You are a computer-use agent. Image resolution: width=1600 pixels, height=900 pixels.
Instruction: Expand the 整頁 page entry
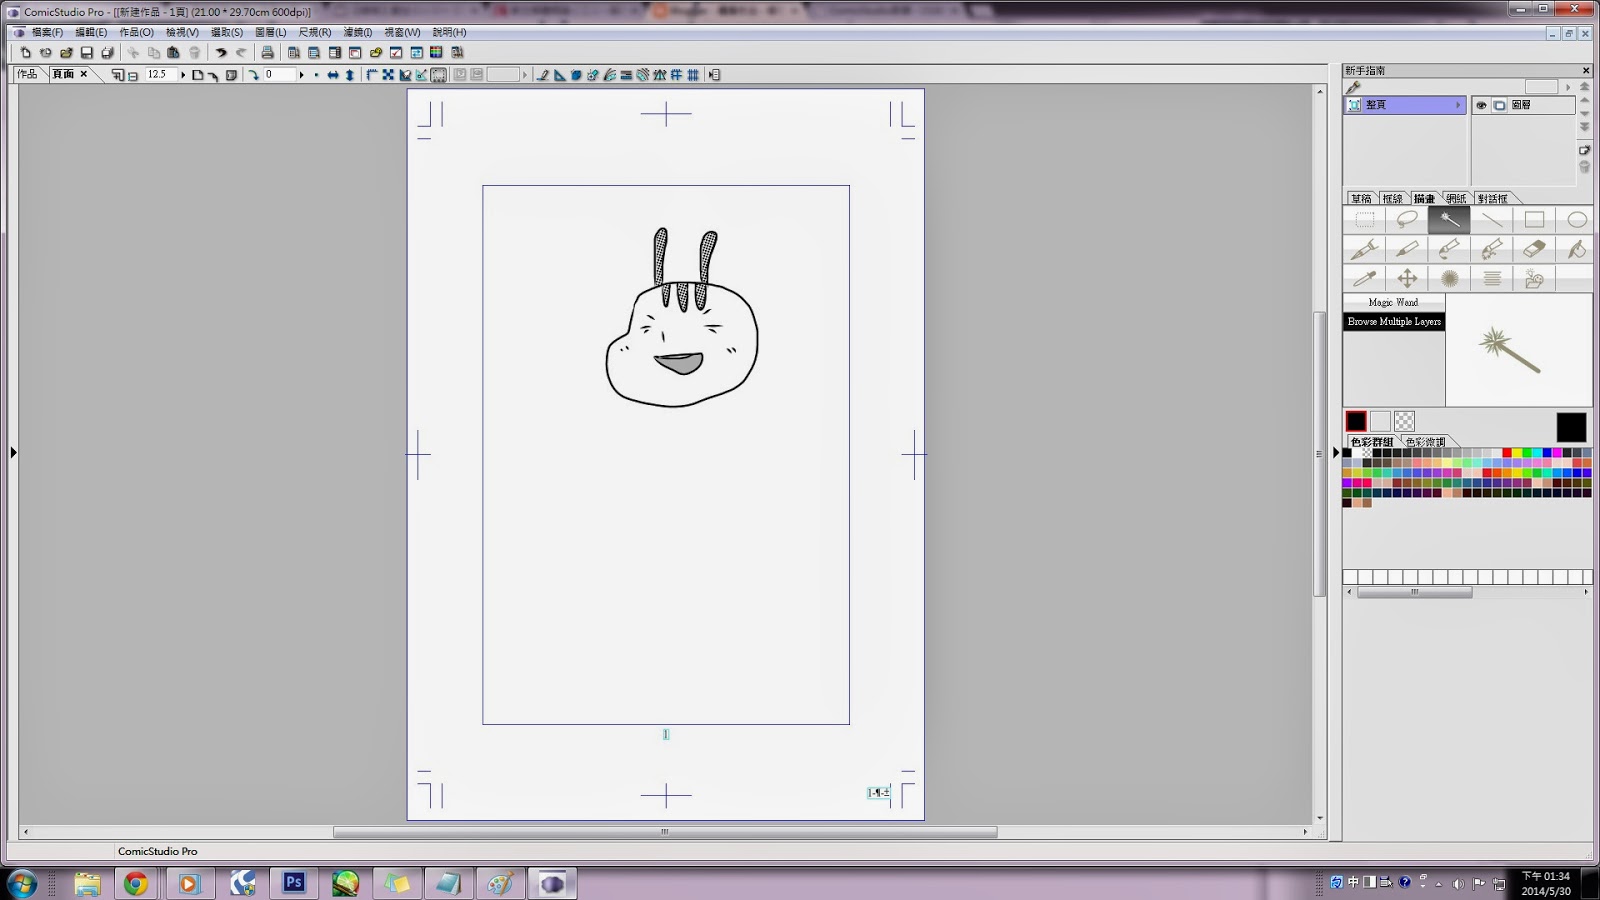[x=1458, y=104]
